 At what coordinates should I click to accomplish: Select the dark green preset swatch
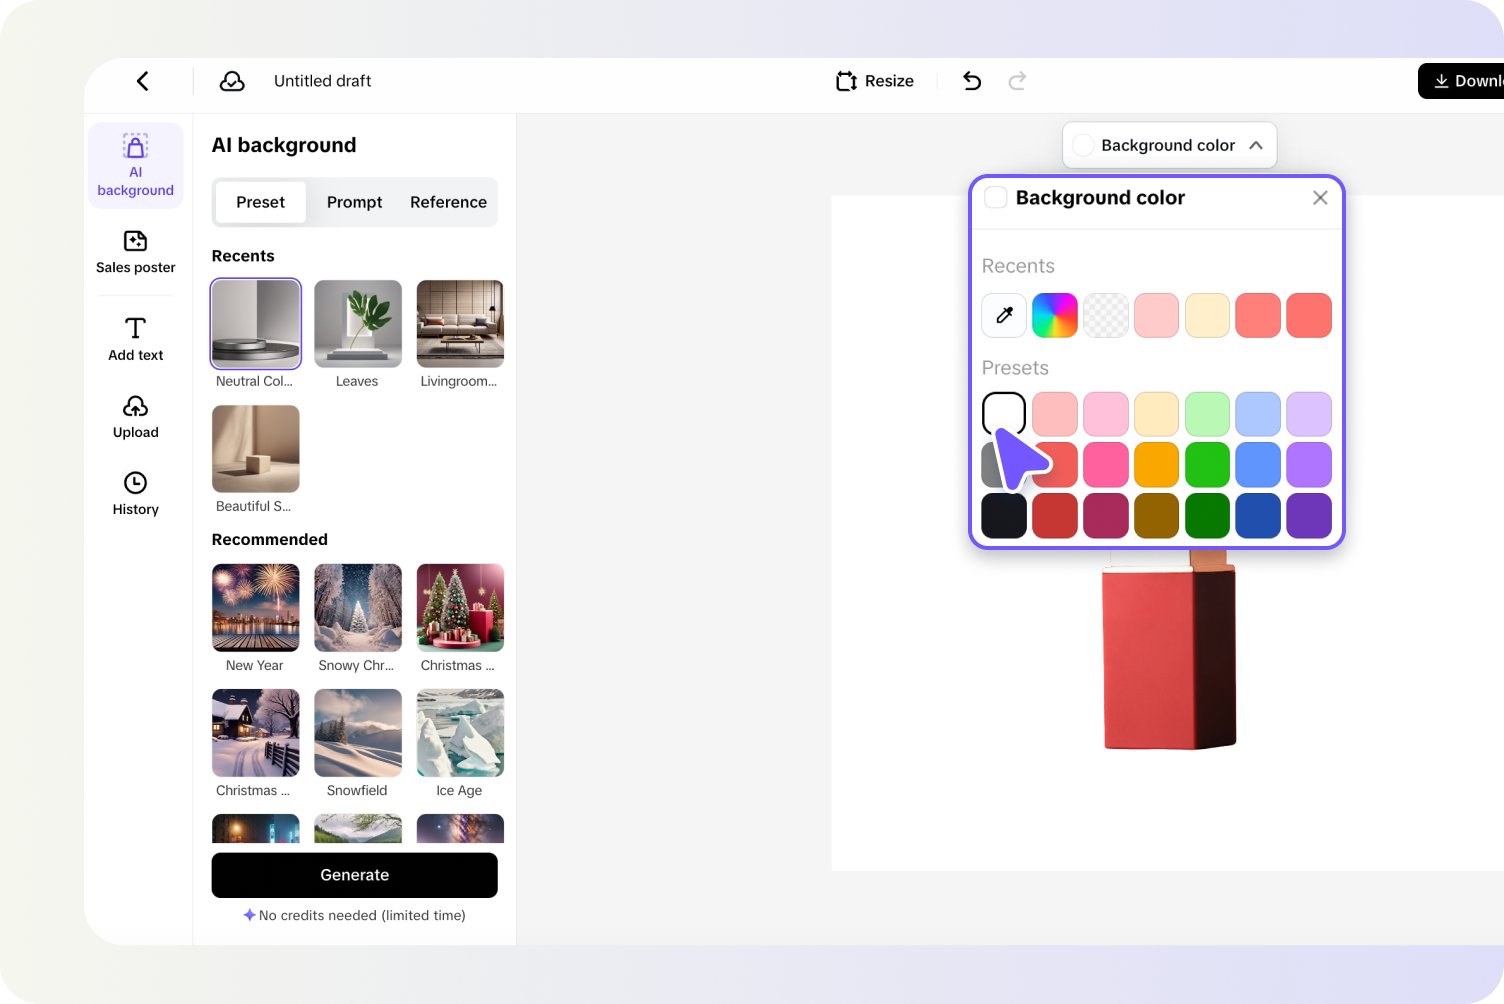coord(1208,516)
